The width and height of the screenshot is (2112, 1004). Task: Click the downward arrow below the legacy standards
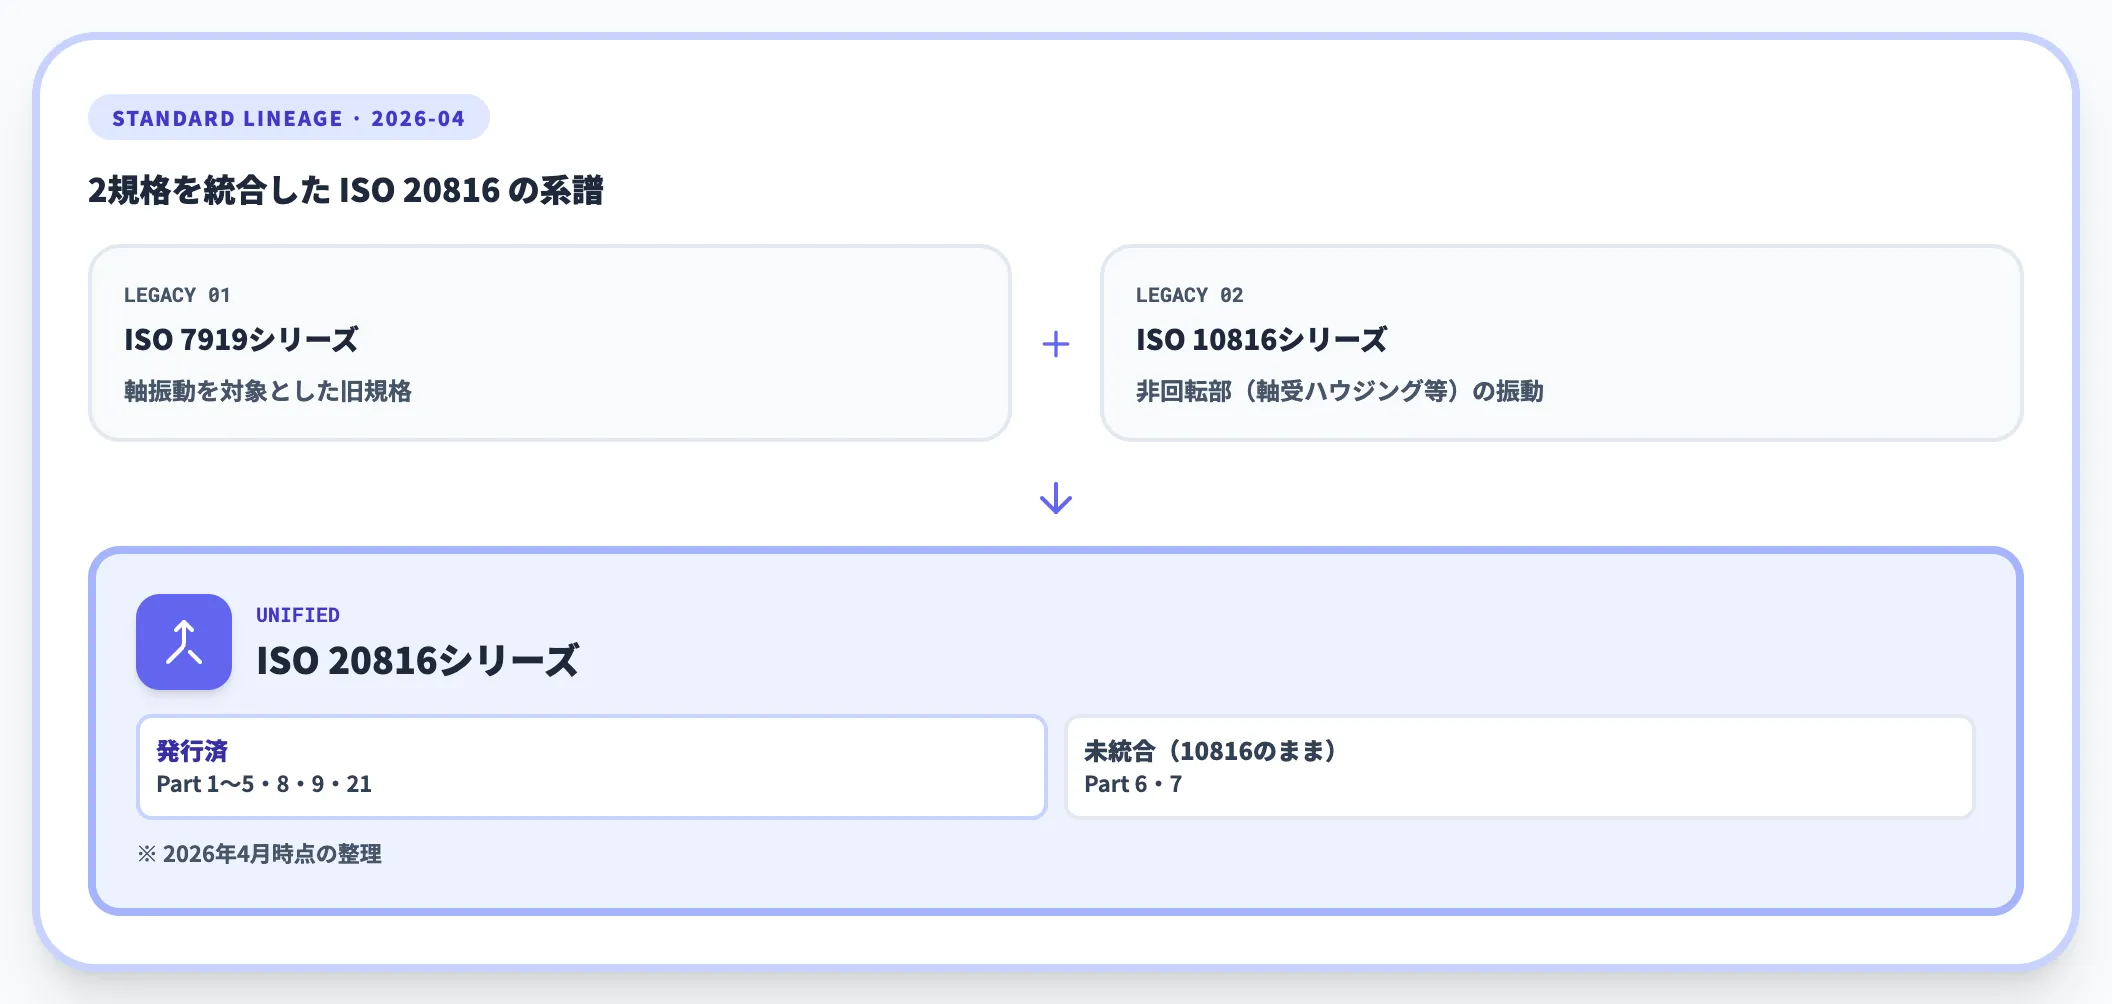[x=1055, y=497]
